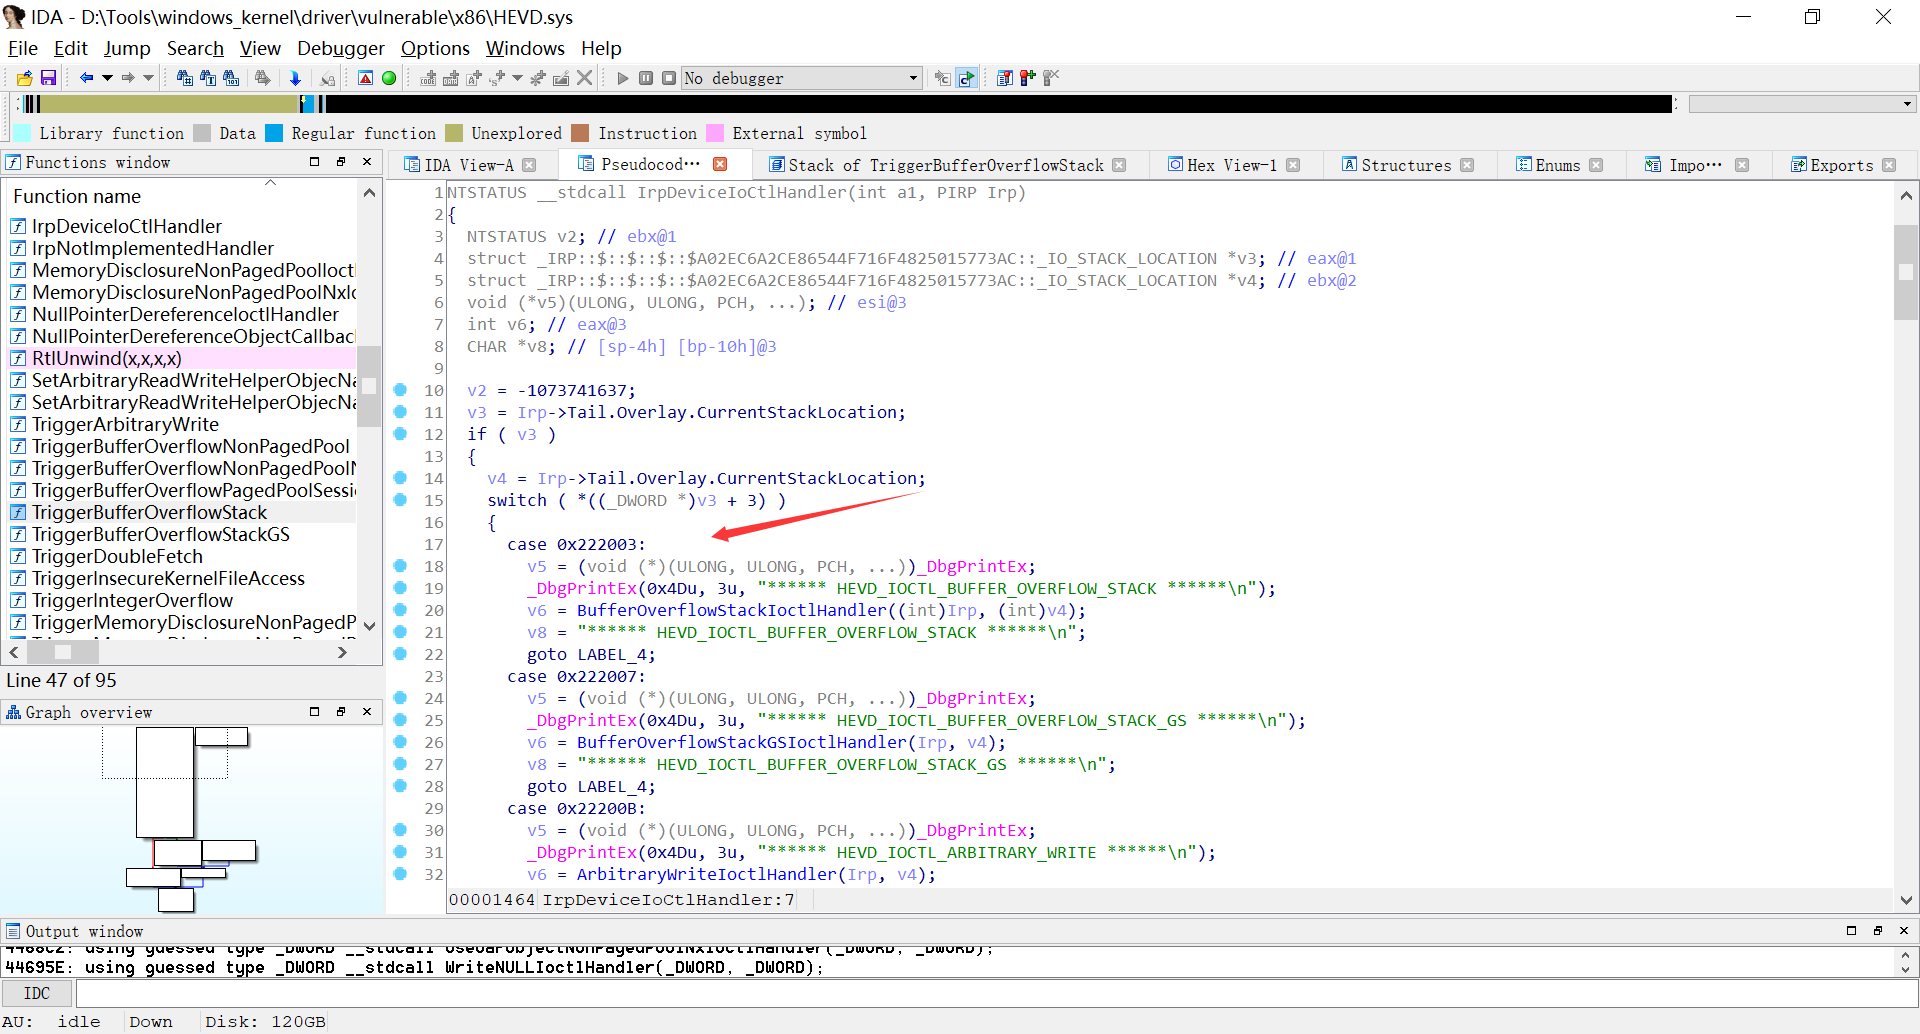The image size is (1920, 1034).
Task: Start process with the play icon
Action: click(x=623, y=78)
